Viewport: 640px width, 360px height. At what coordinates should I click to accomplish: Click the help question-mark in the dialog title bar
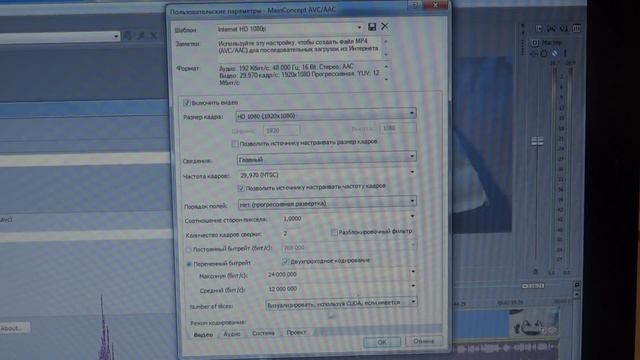415,5
